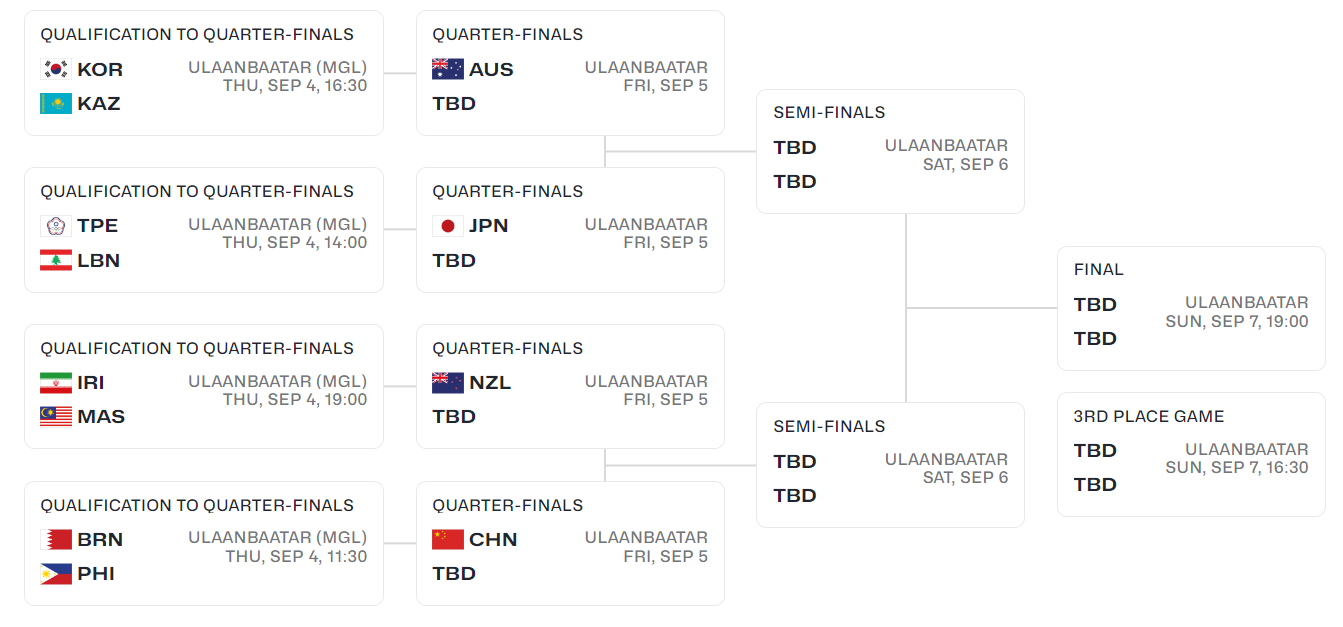1343x627 pixels.
Task: Click the China flag icon
Action: click(447, 540)
